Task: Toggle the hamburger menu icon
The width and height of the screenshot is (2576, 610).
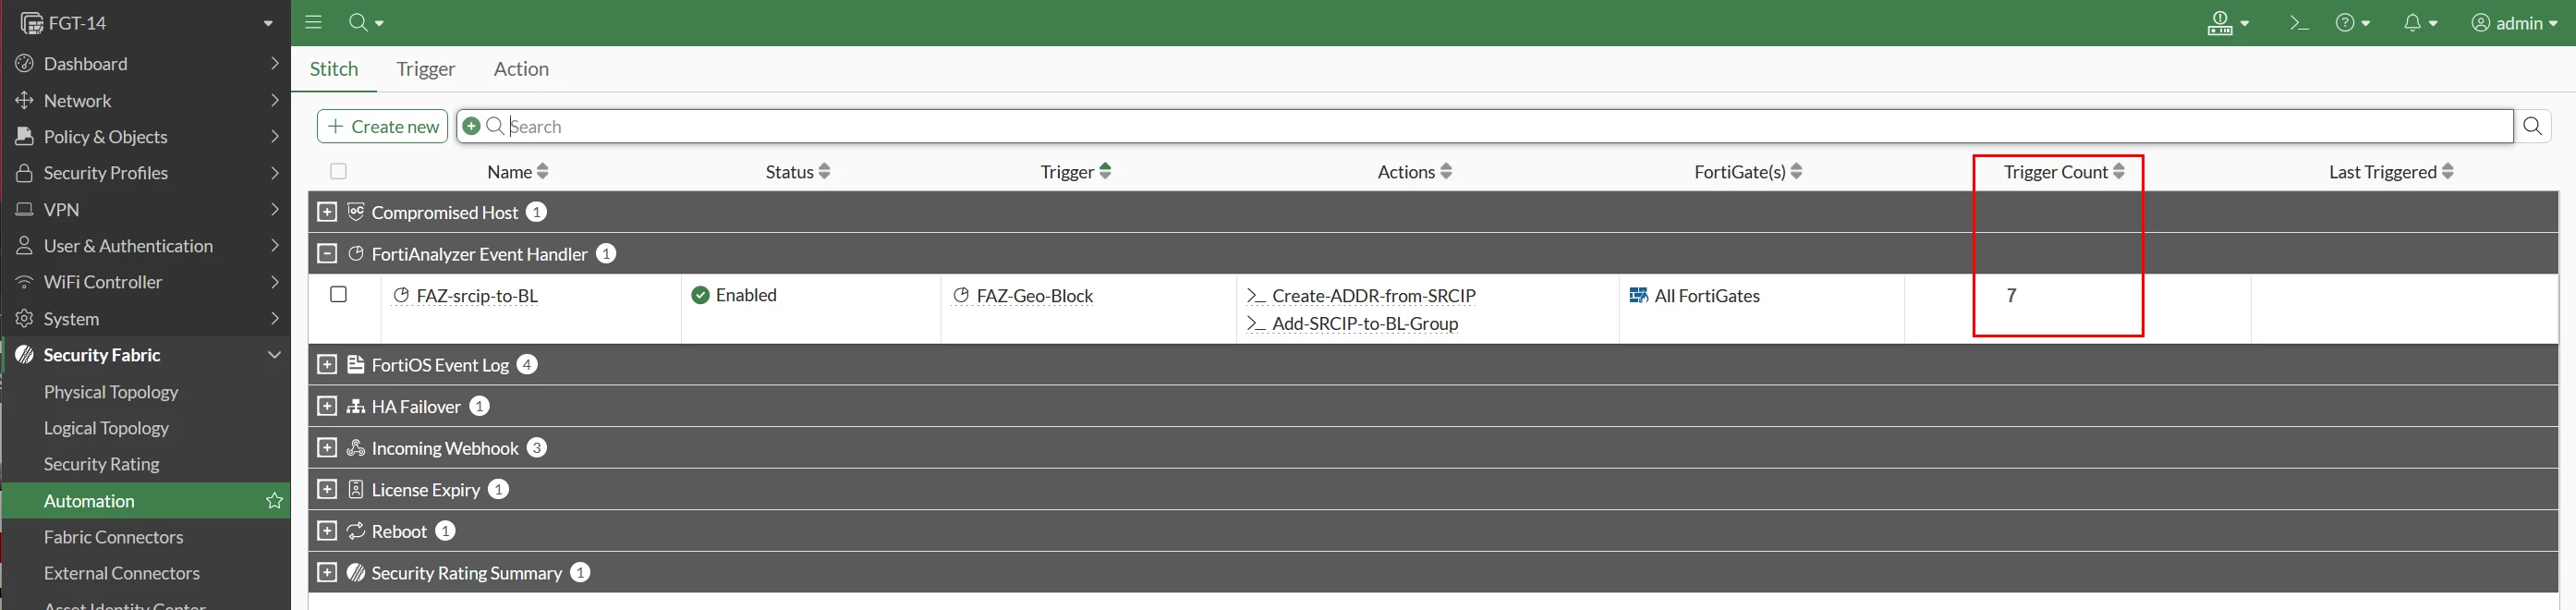Action: pos(313,22)
